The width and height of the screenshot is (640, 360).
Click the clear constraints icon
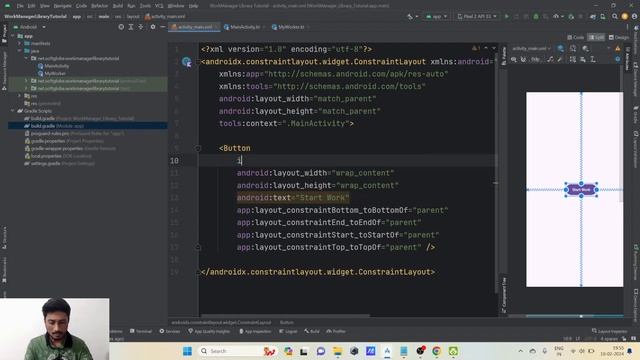551,60
